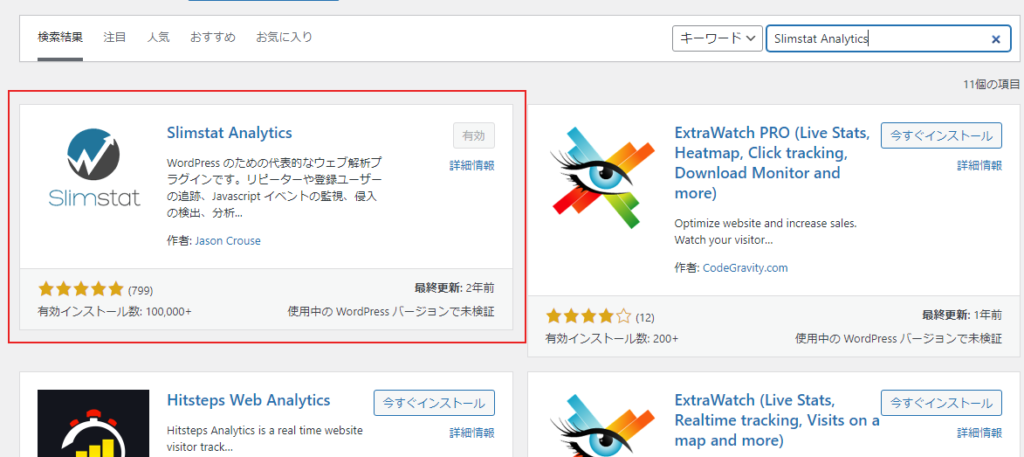Click the Slimstat Analytics Japanese description text
The width and height of the screenshot is (1024, 457).
tap(275, 187)
